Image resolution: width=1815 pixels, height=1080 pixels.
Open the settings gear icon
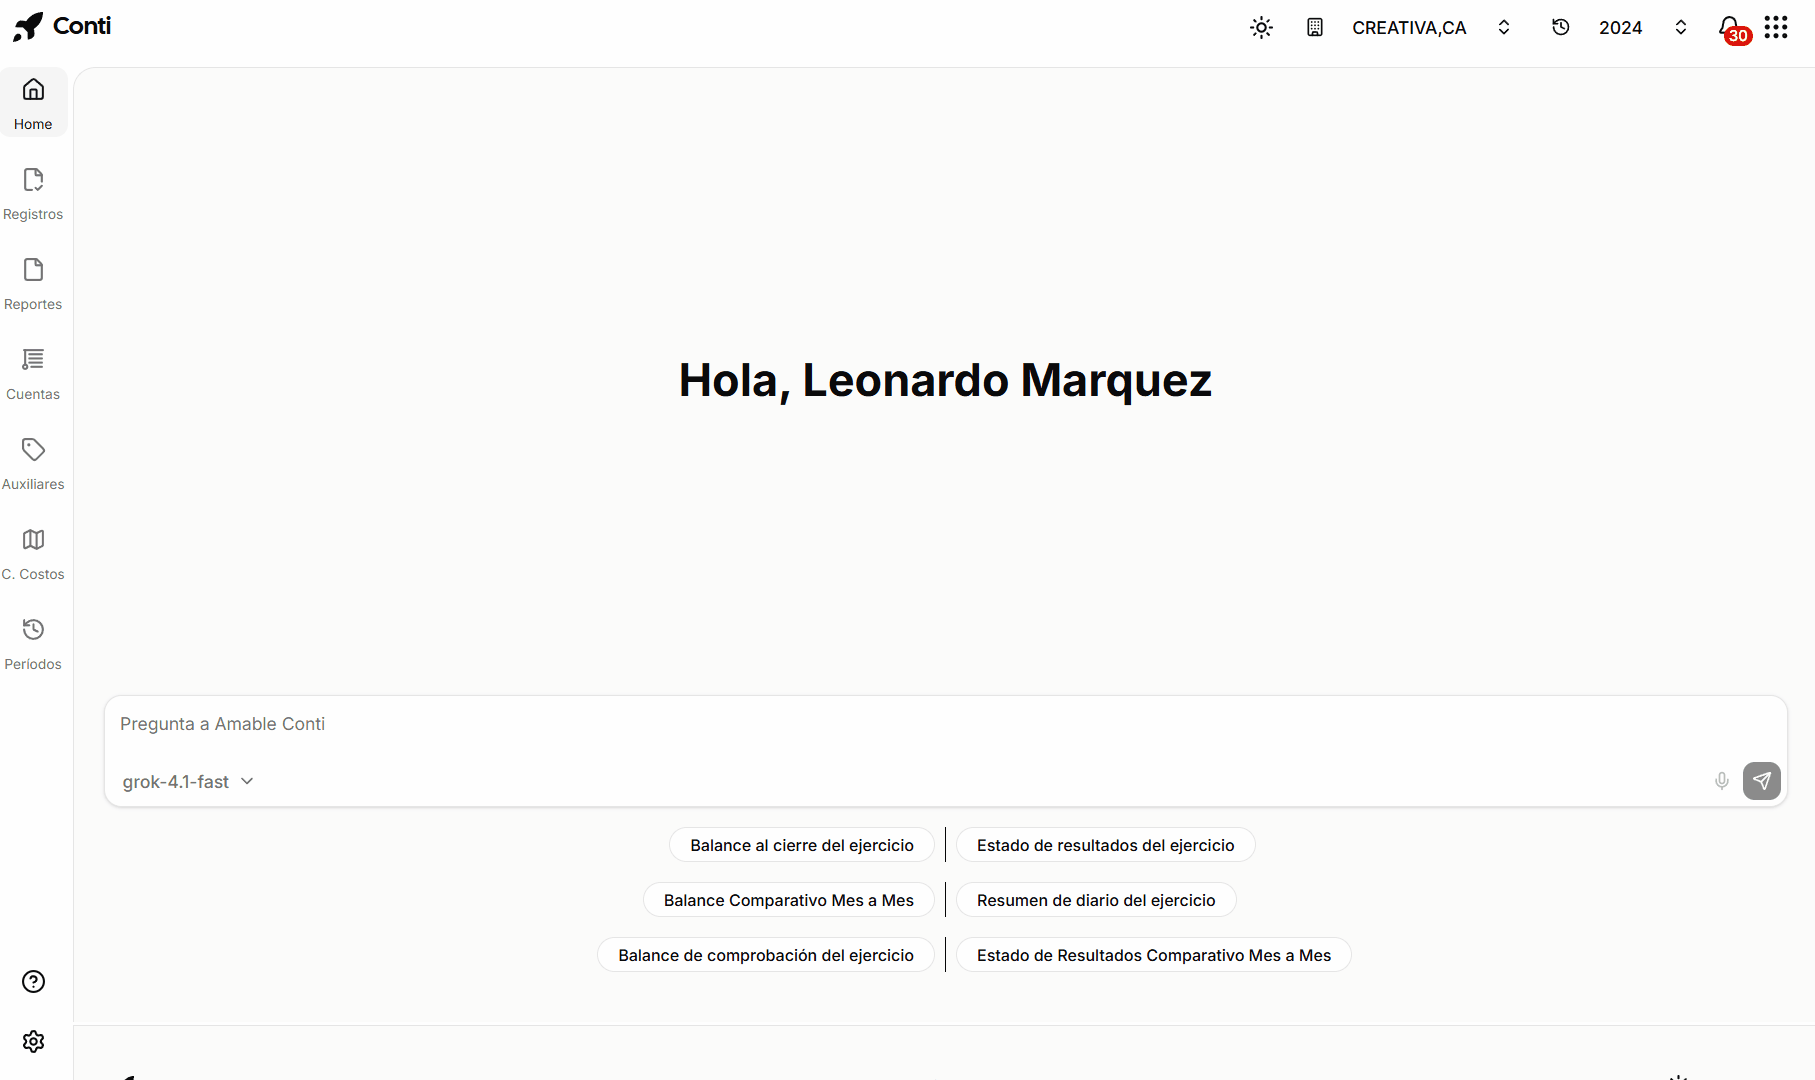coord(33,1042)
